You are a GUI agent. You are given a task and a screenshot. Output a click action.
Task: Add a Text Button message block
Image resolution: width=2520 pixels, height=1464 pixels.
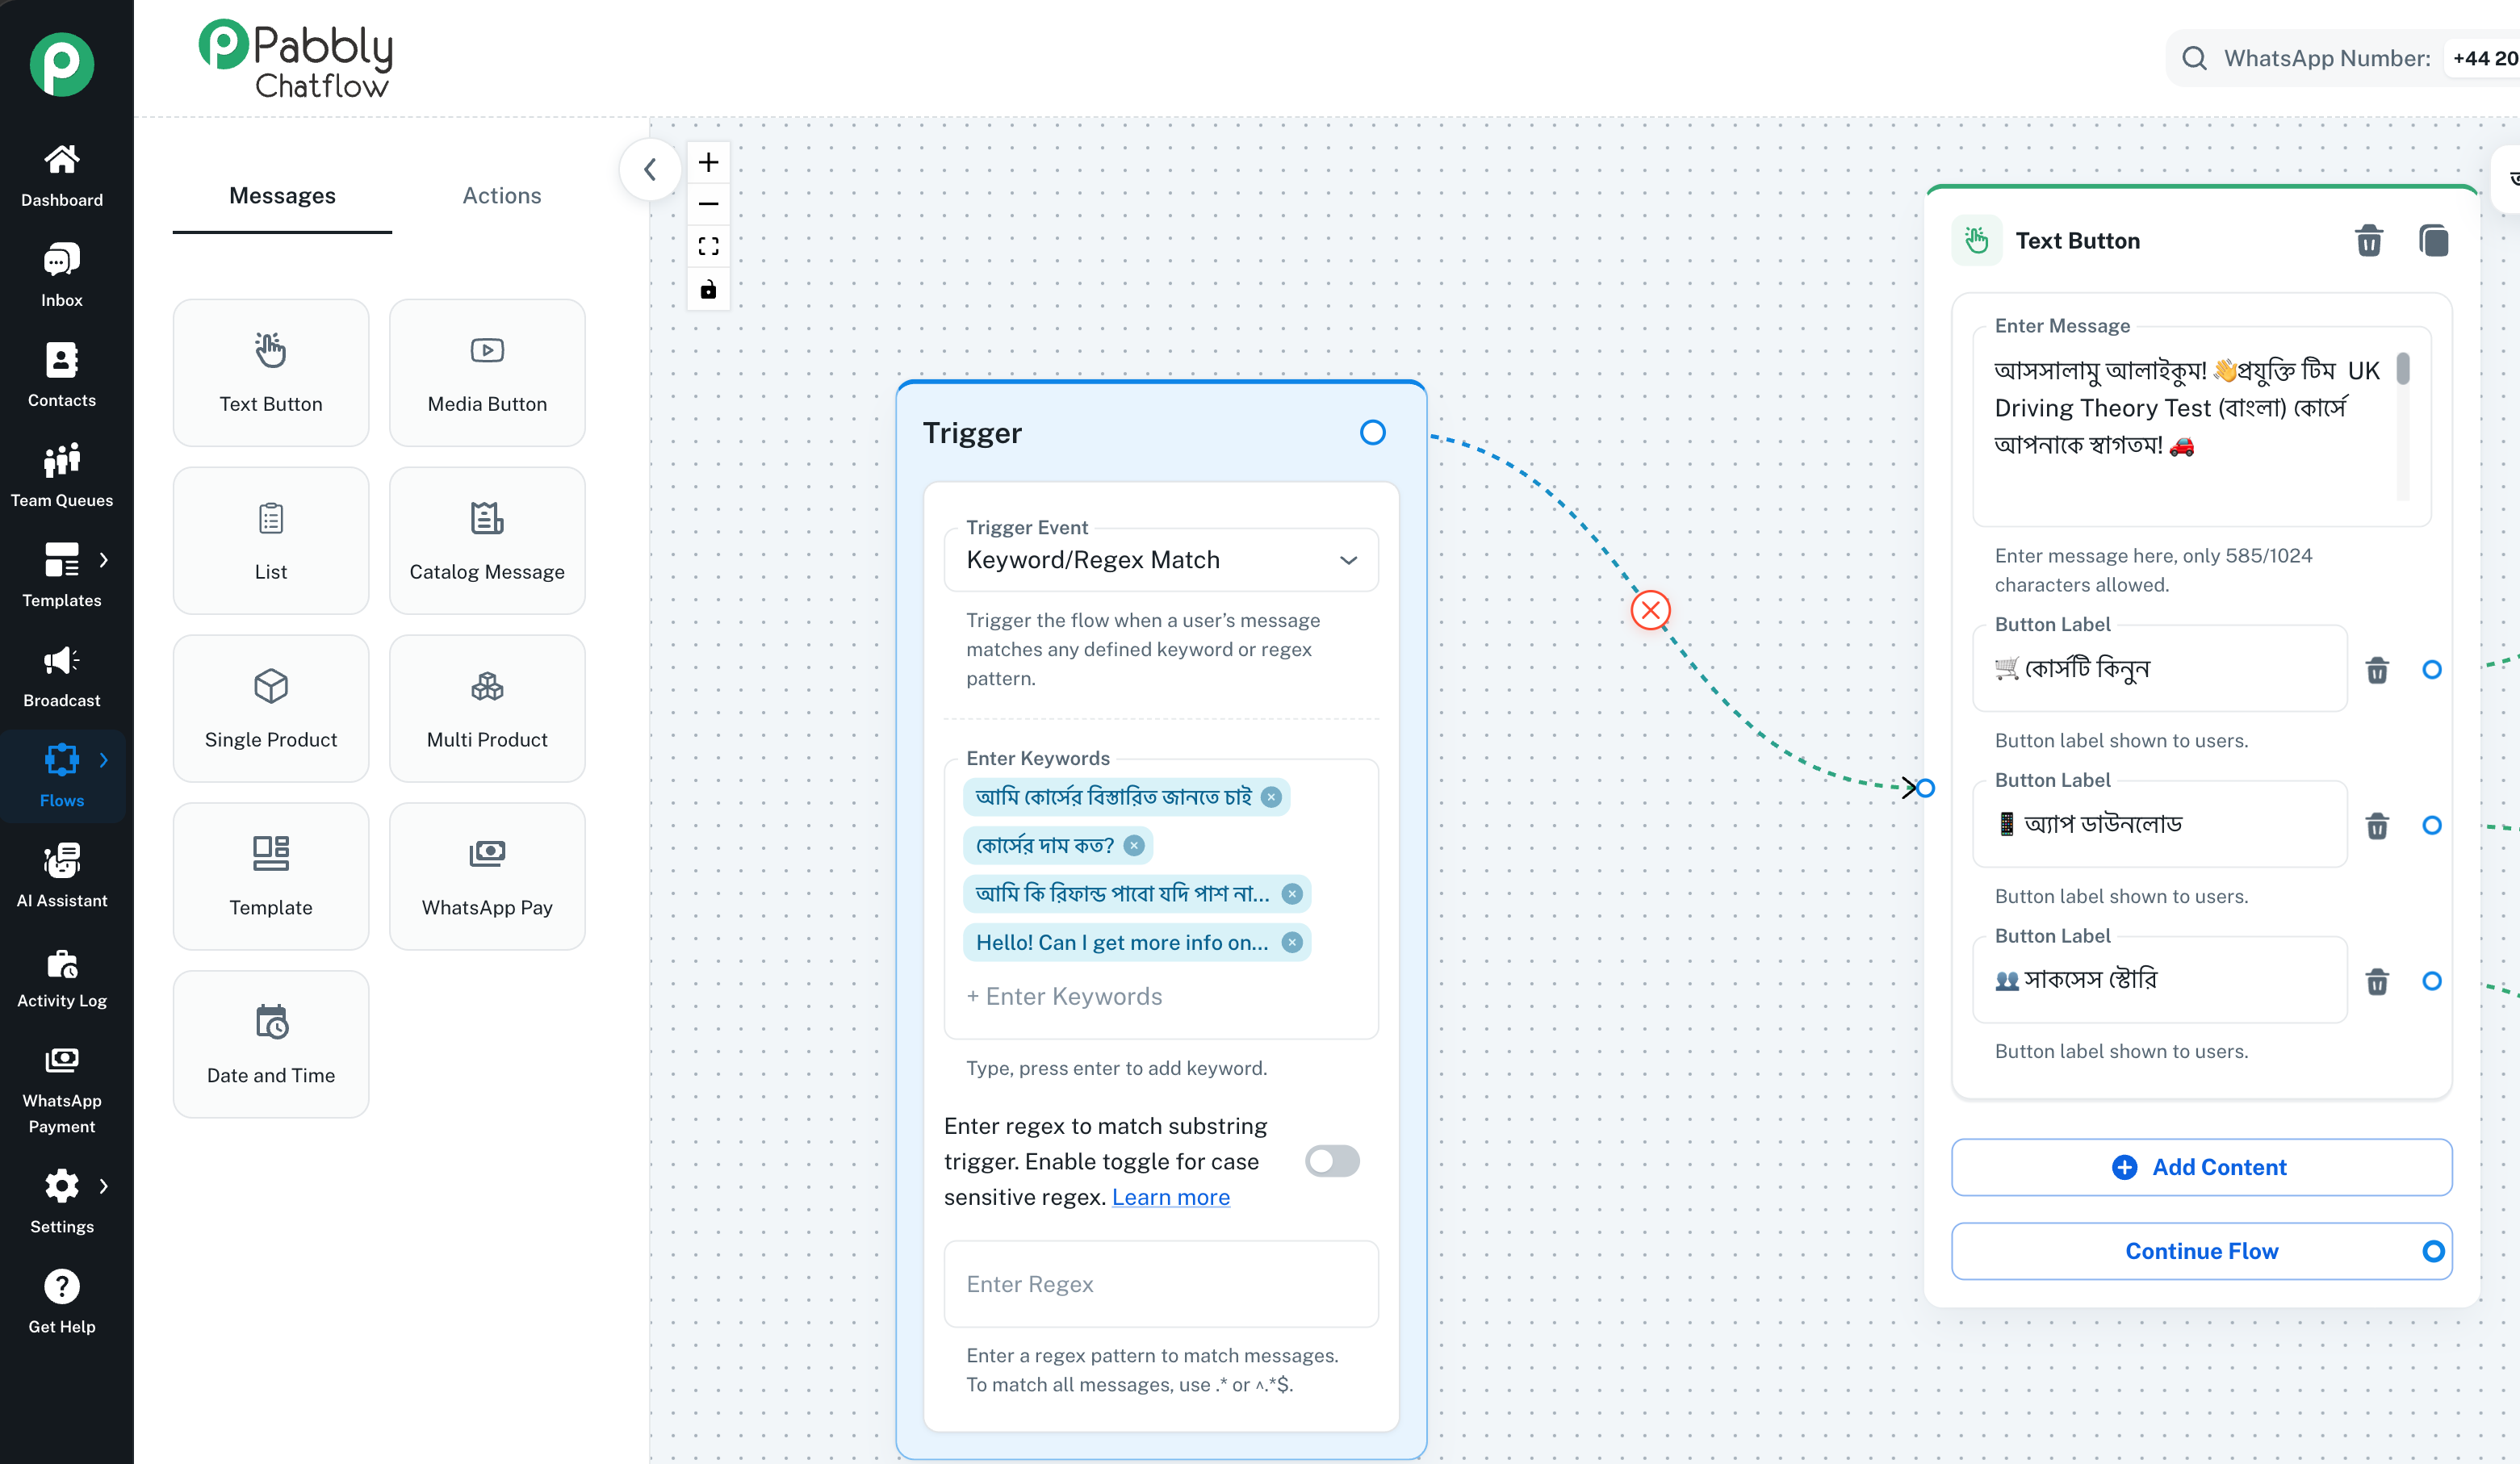[x=270, y=372]
